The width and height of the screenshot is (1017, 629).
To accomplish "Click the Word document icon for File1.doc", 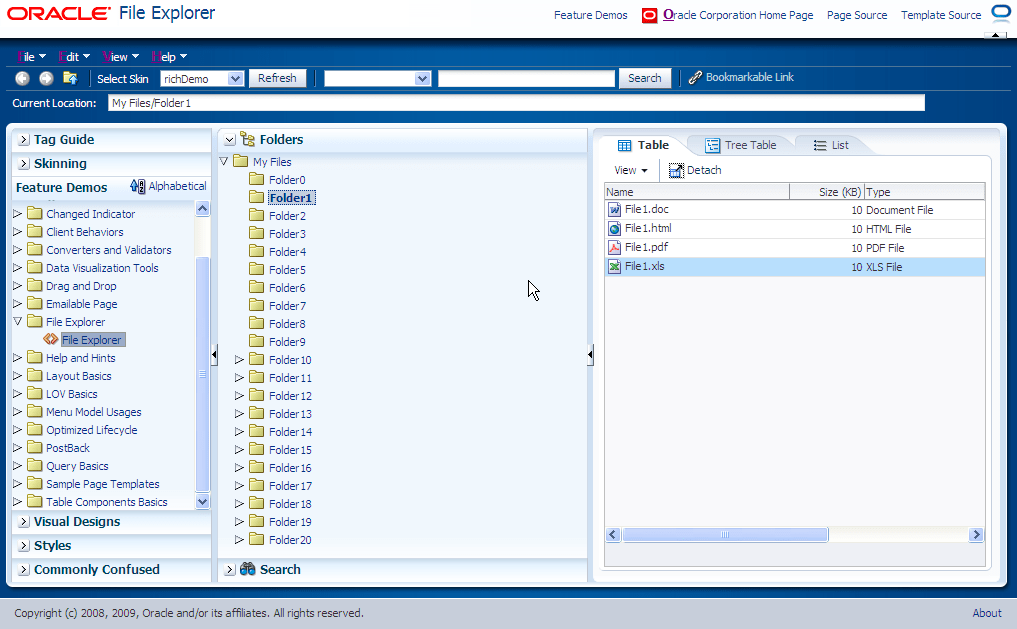I will (x=614, y=209).
